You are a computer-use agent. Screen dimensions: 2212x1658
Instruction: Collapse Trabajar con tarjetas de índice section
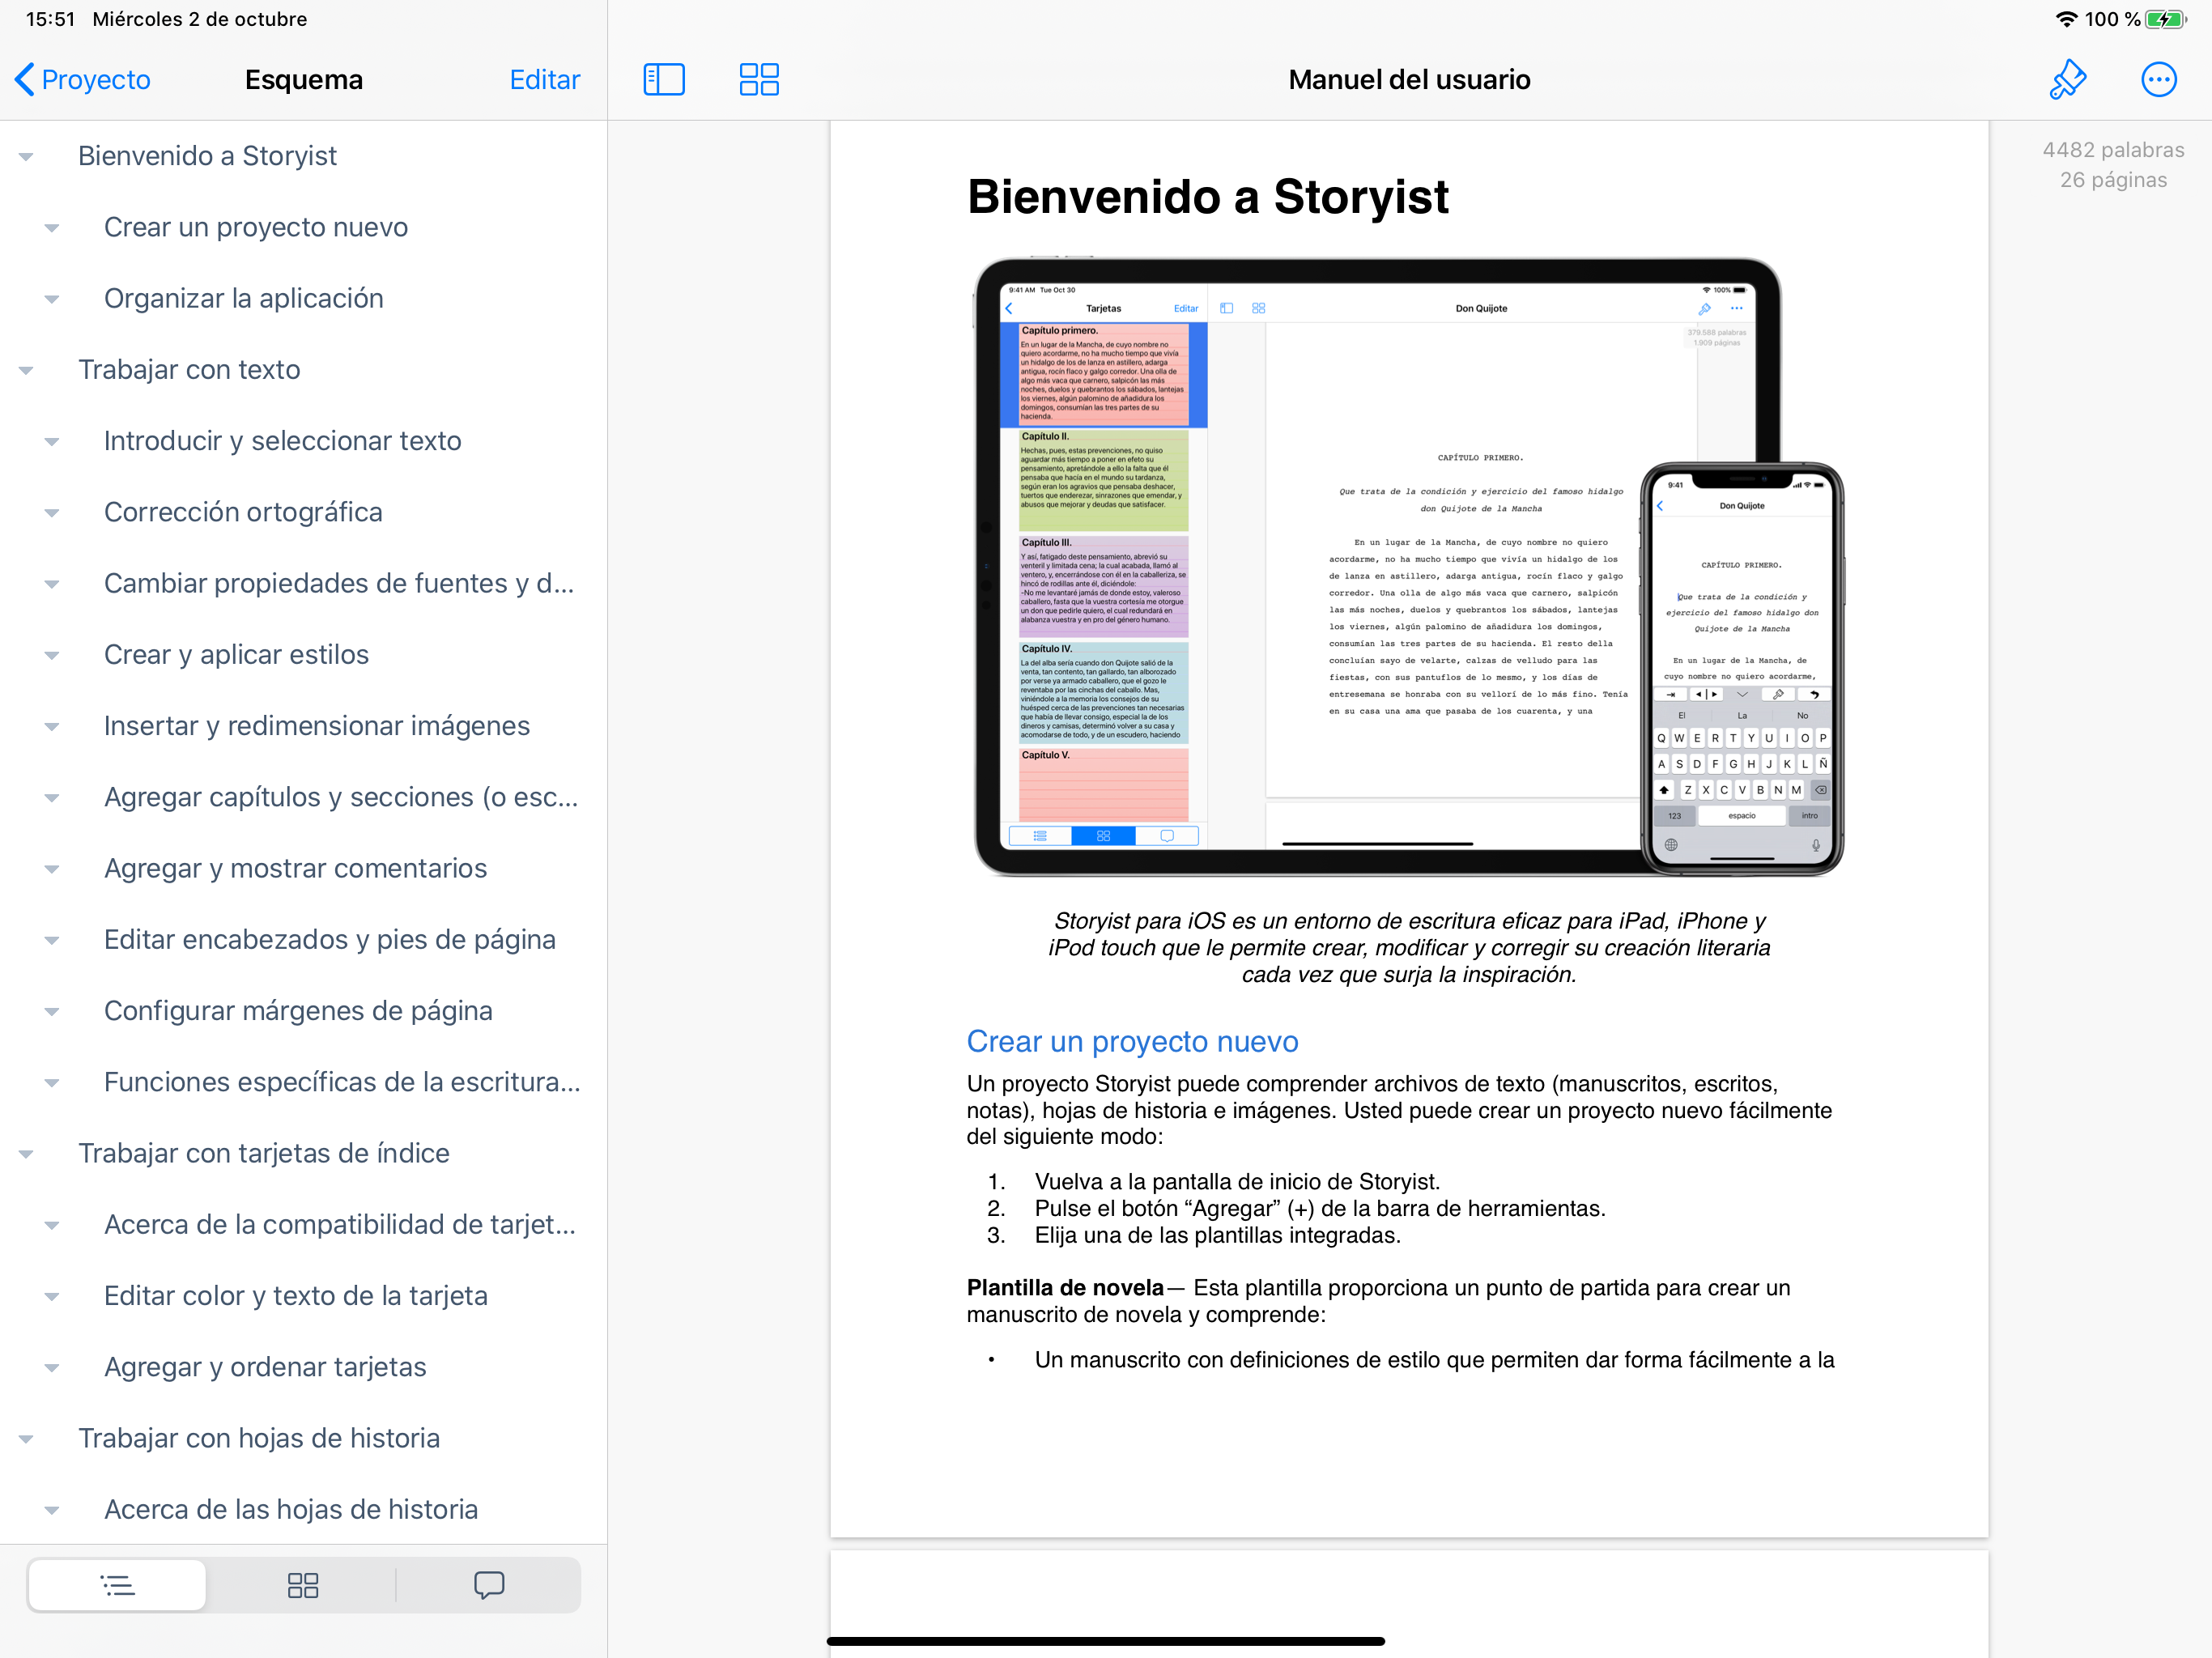[26, 1154]
